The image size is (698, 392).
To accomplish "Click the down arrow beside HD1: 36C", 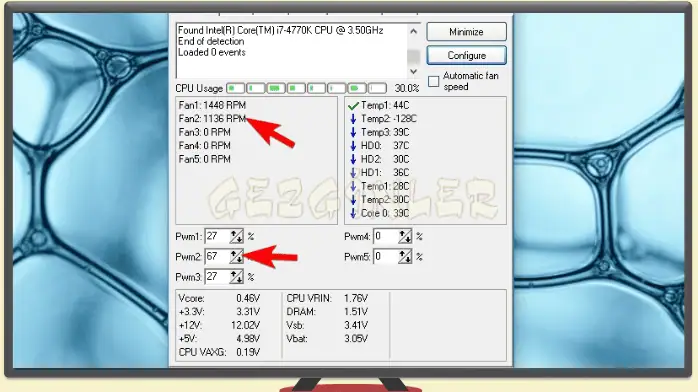I will click(x=353, y=173).
